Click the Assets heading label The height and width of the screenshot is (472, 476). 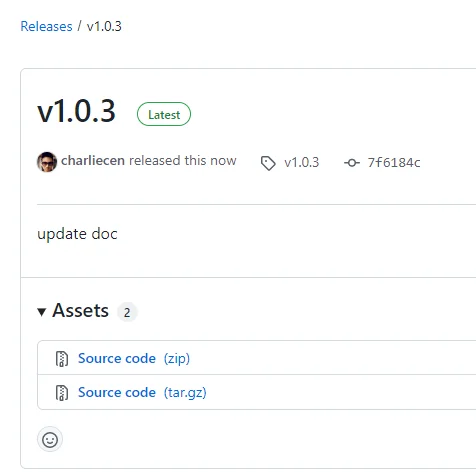(x=80, y=311)
